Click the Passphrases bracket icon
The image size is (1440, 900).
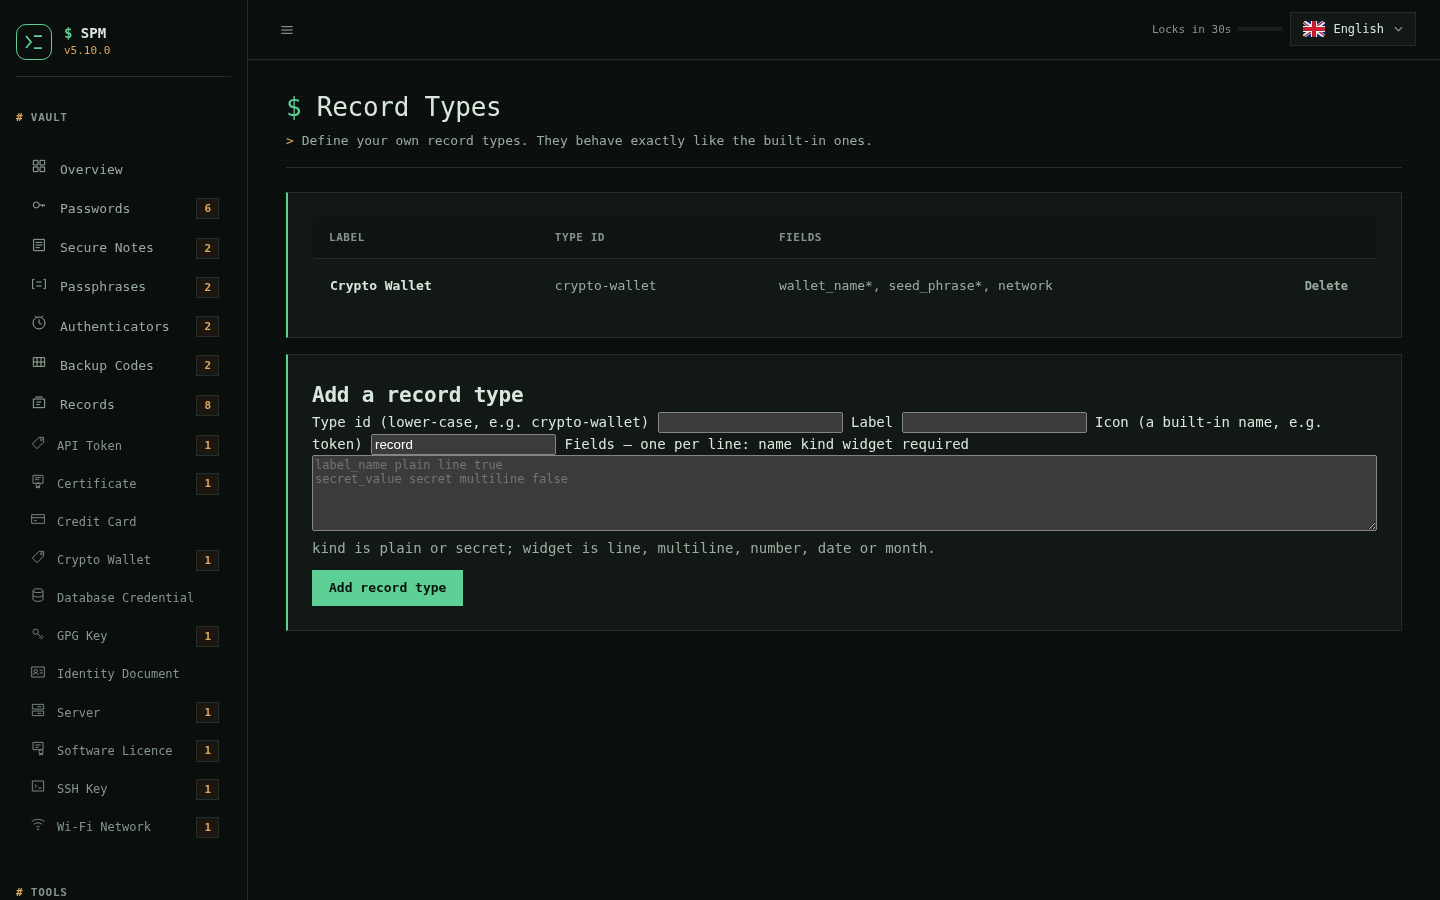[x=39, y=284]
